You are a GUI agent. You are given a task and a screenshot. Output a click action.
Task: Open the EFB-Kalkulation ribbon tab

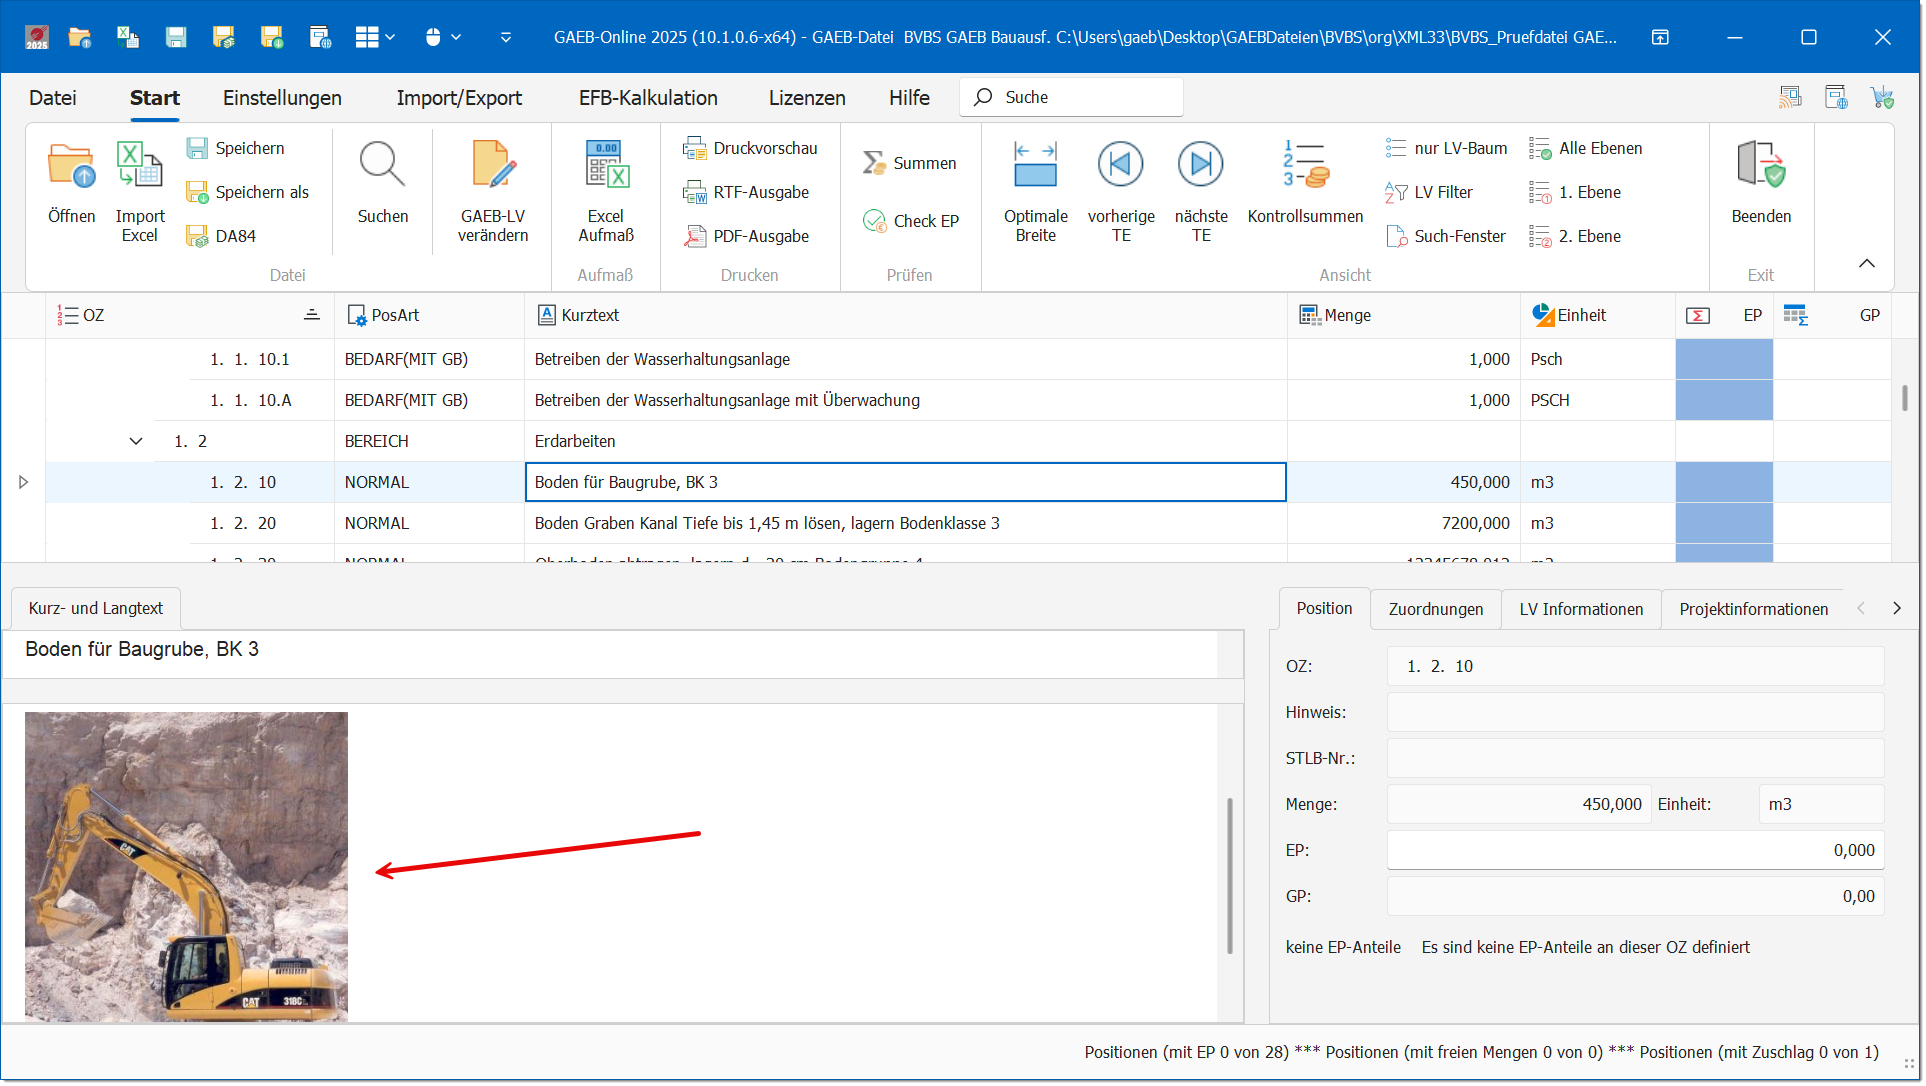(x=648, y=98)
